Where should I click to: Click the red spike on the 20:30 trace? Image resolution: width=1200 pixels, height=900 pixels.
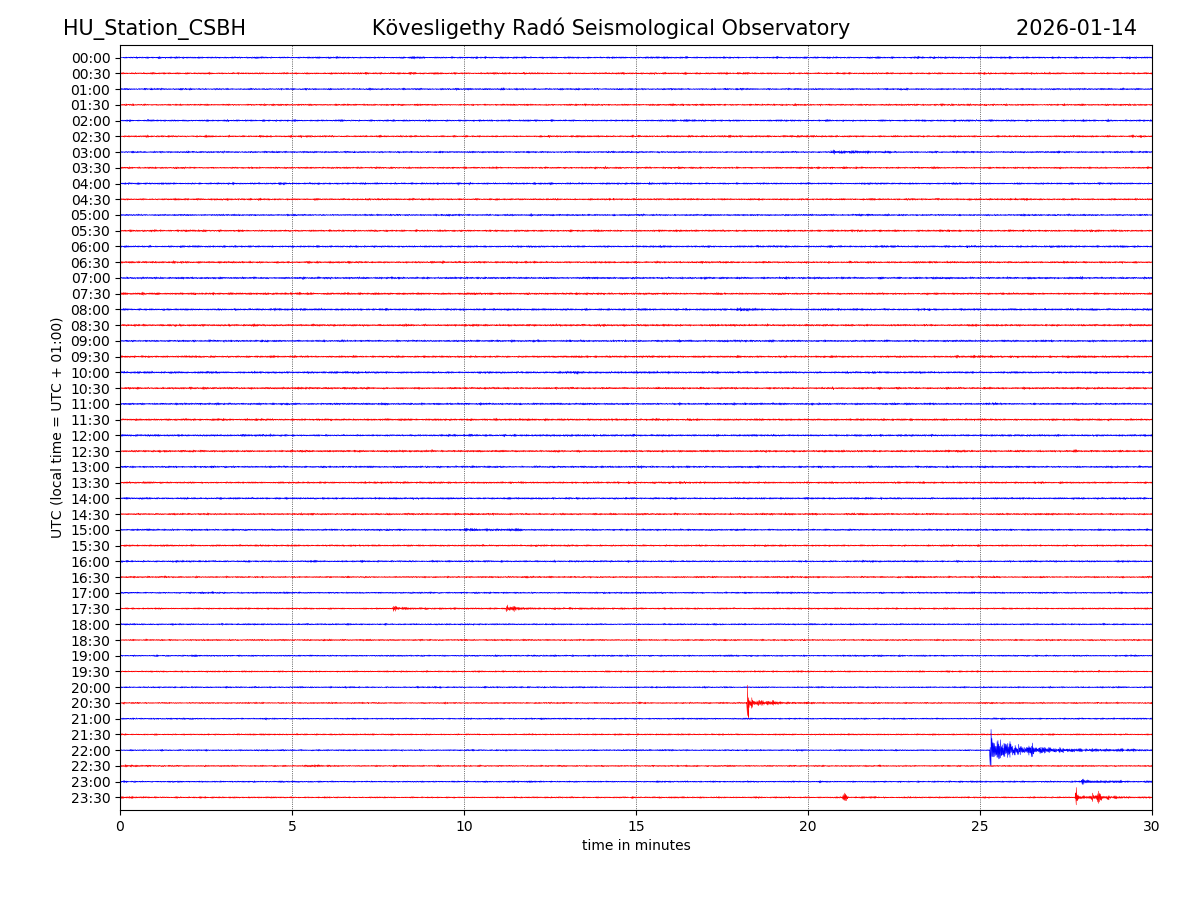point(749,703)
